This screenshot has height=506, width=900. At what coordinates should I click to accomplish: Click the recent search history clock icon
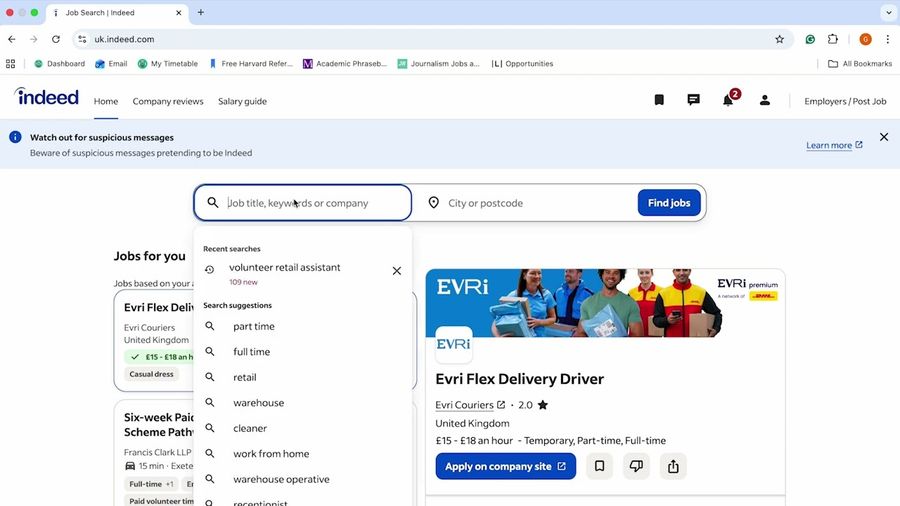pyautogui.click(x=210, y=269)
